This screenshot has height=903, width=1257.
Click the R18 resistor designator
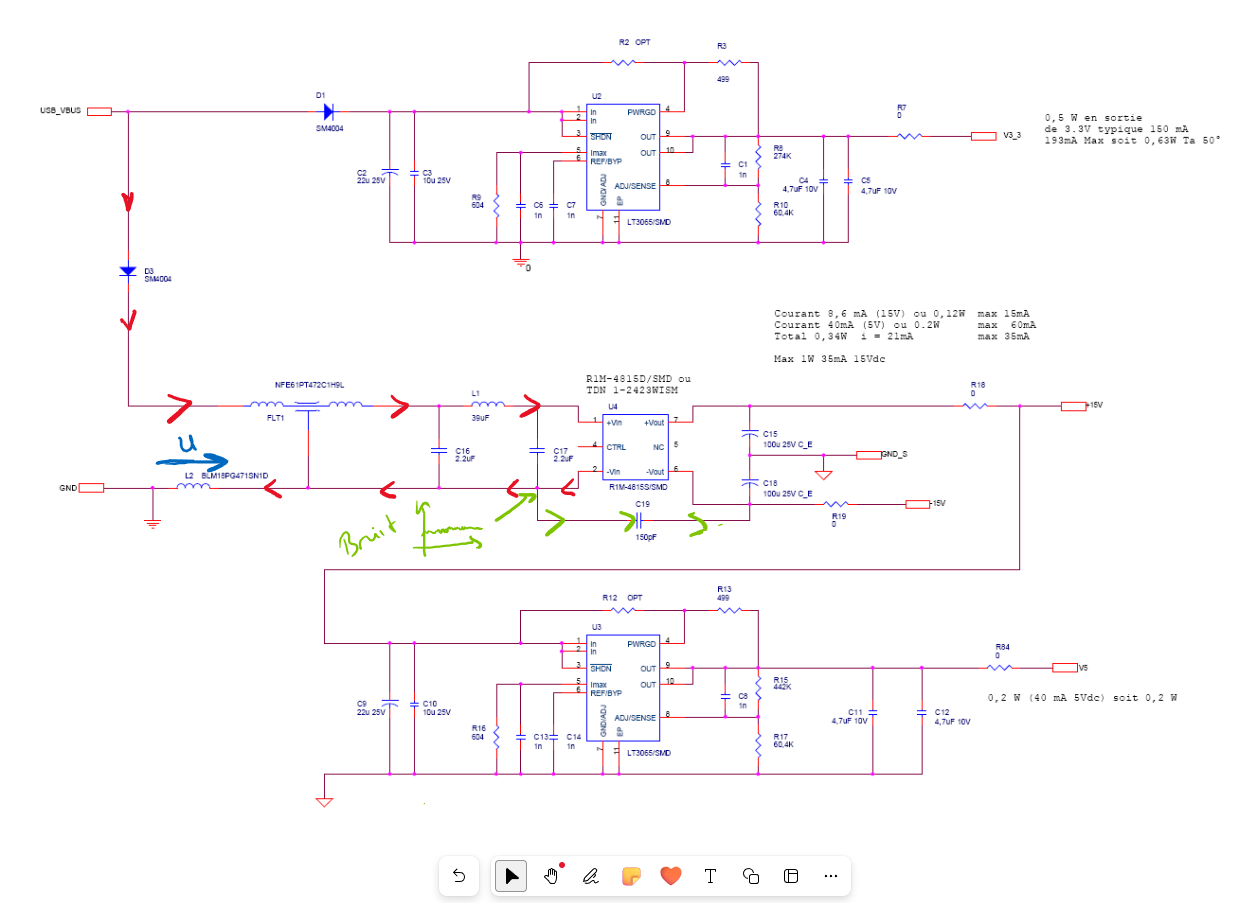978,385
